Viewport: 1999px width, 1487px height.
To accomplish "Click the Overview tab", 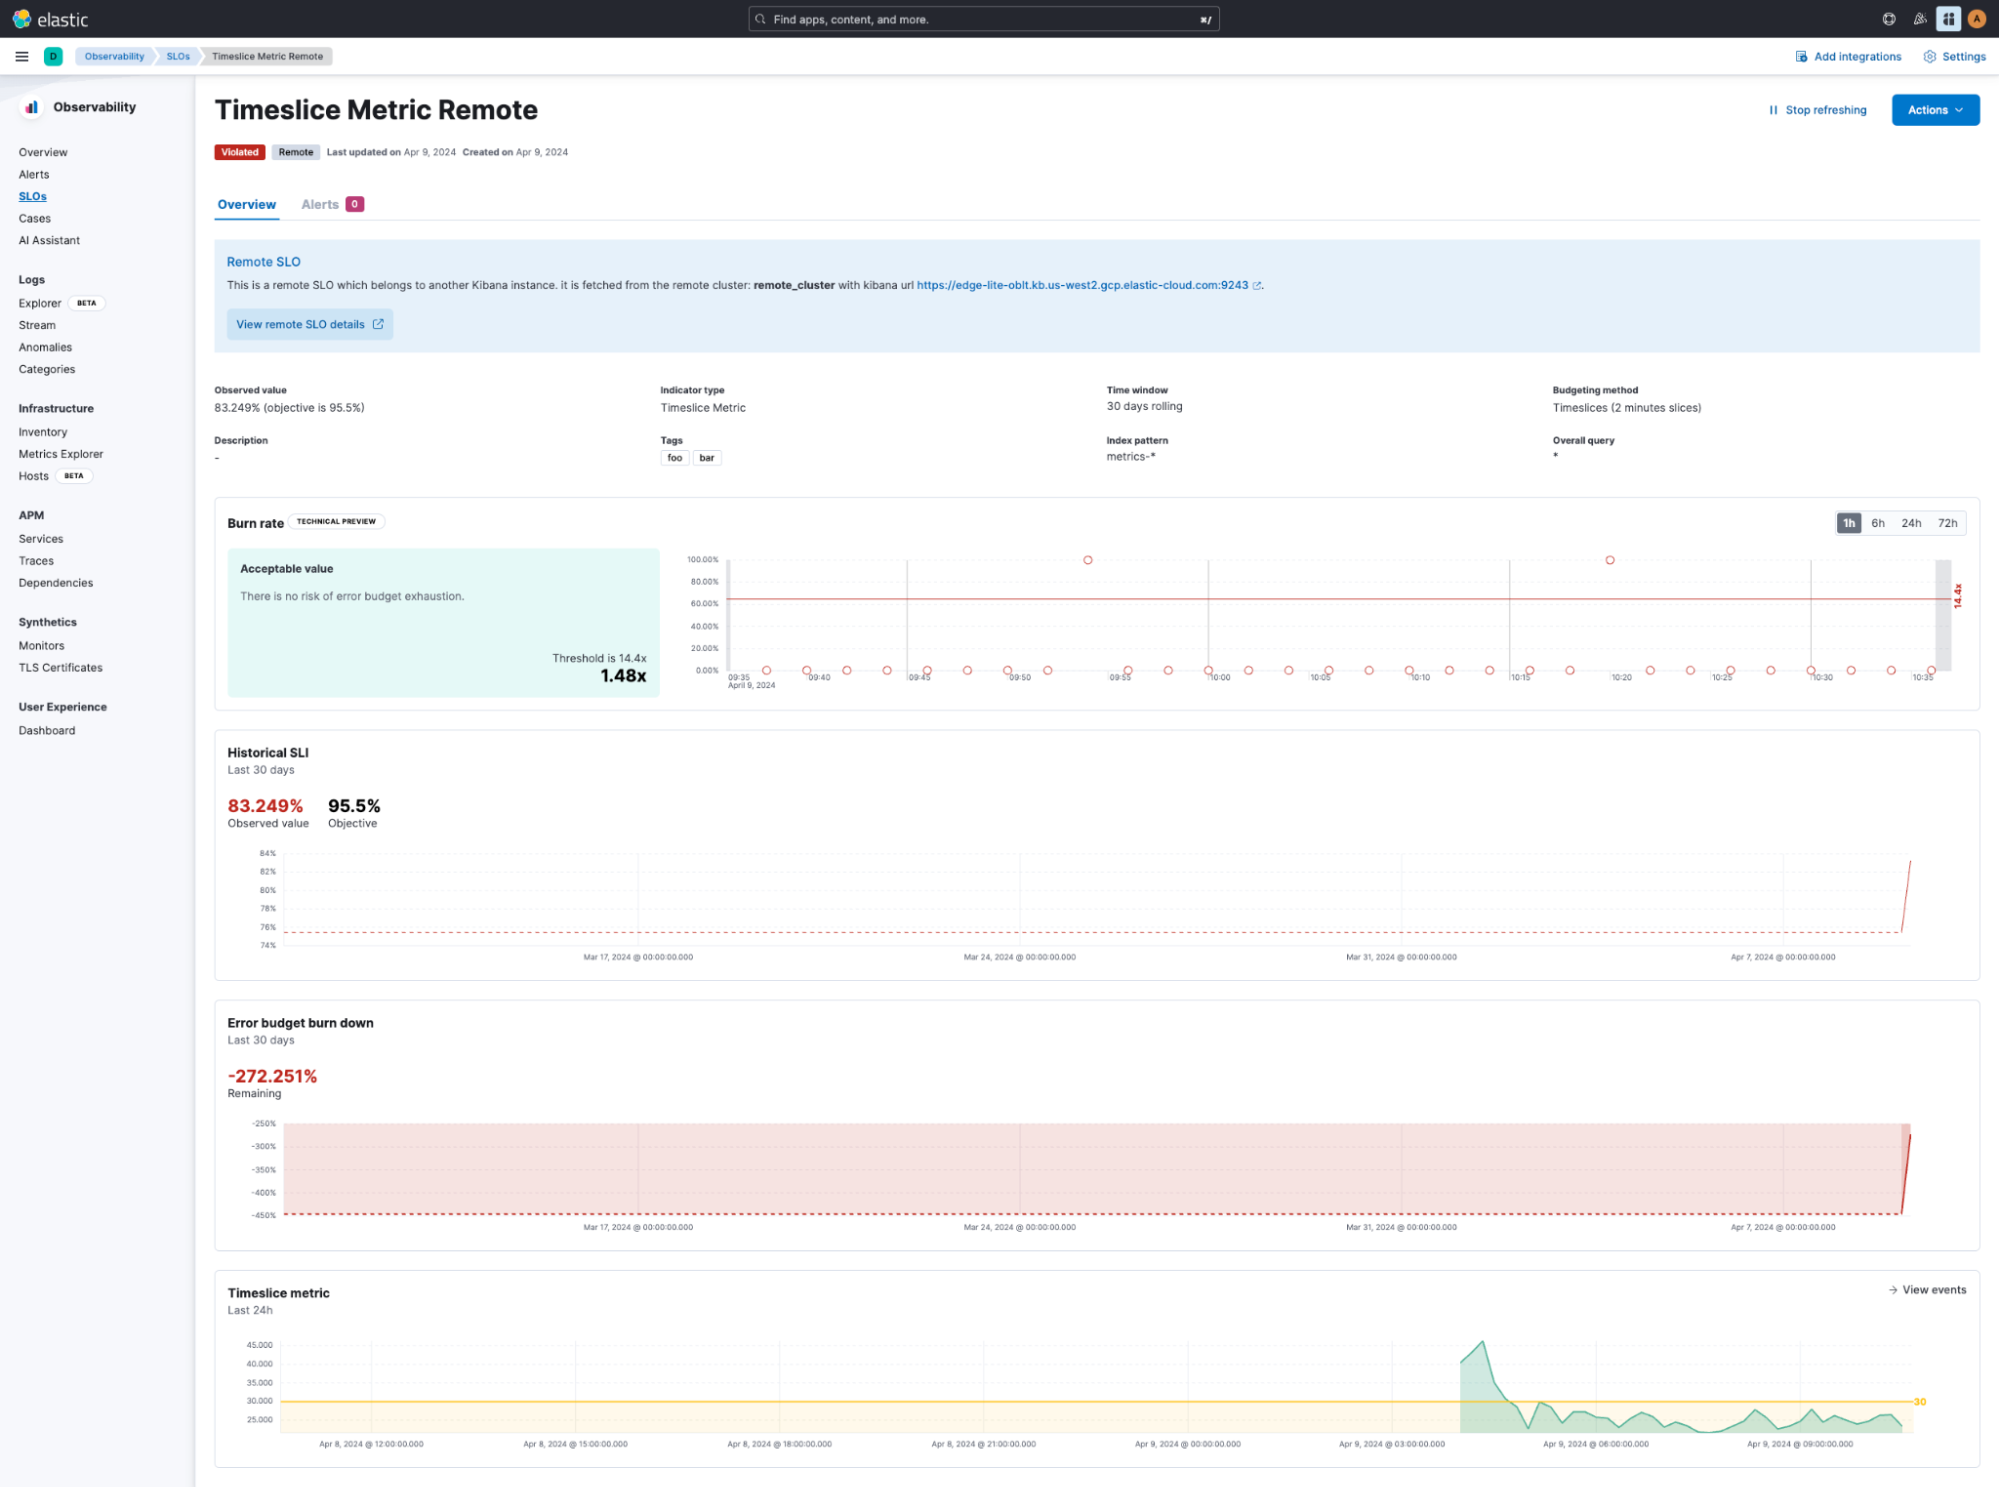I will click(245, 205).
